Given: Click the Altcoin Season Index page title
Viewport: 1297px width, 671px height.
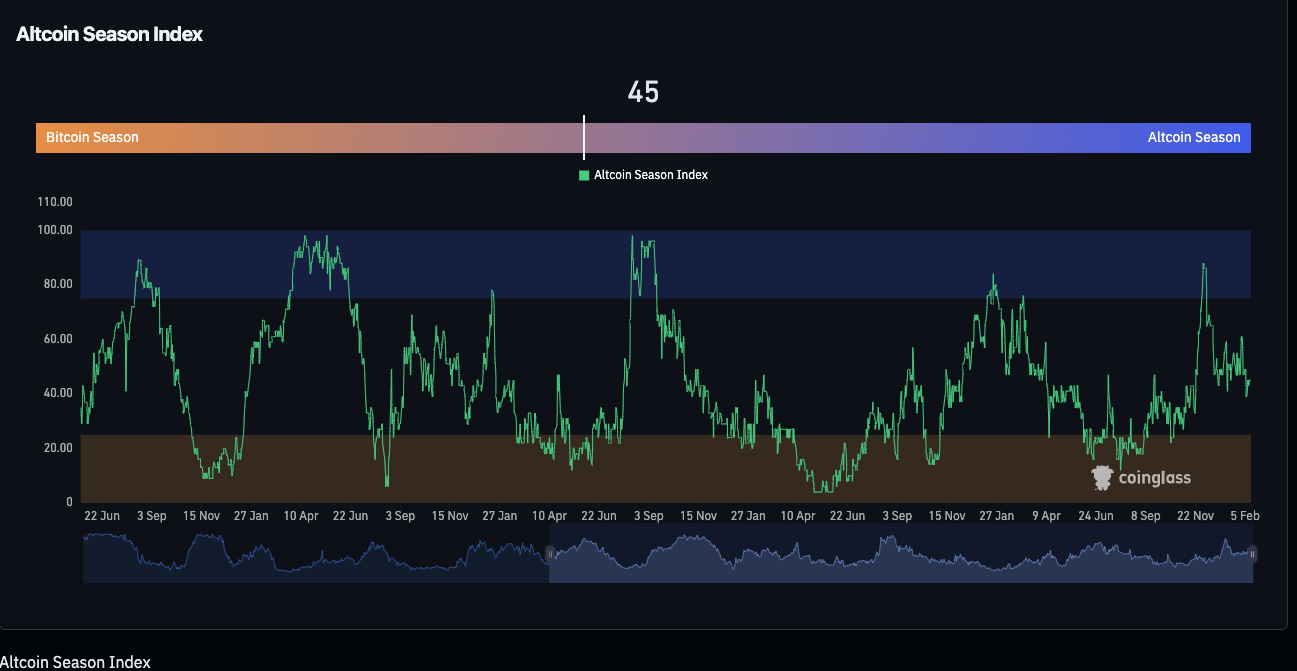Looking at the screenshot, I should 109,33.
